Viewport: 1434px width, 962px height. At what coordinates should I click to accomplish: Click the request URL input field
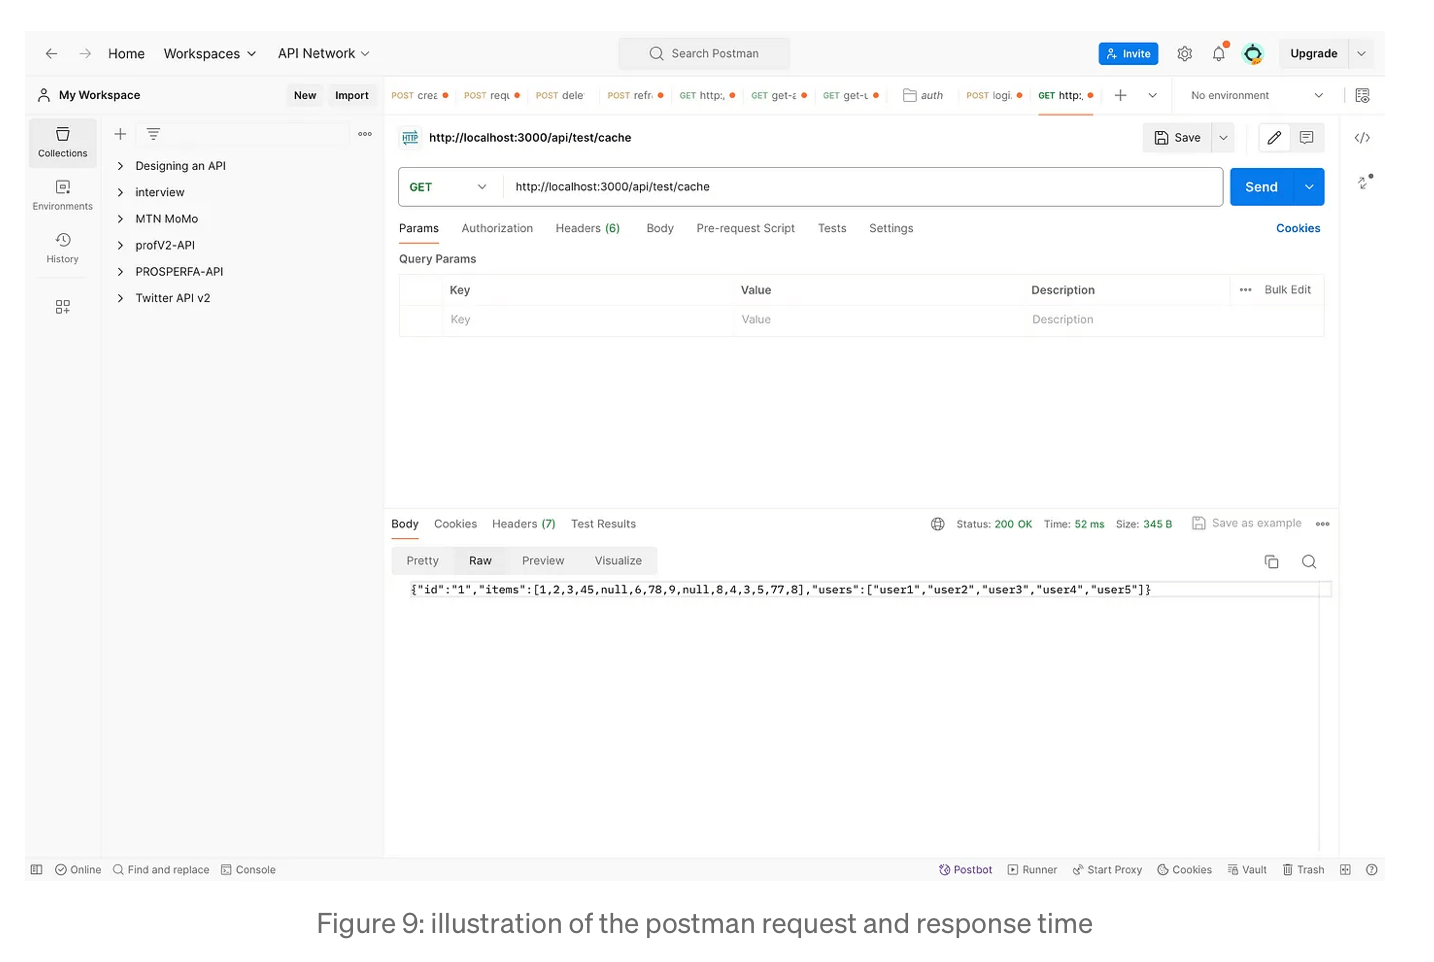click(x=863, y=187)
